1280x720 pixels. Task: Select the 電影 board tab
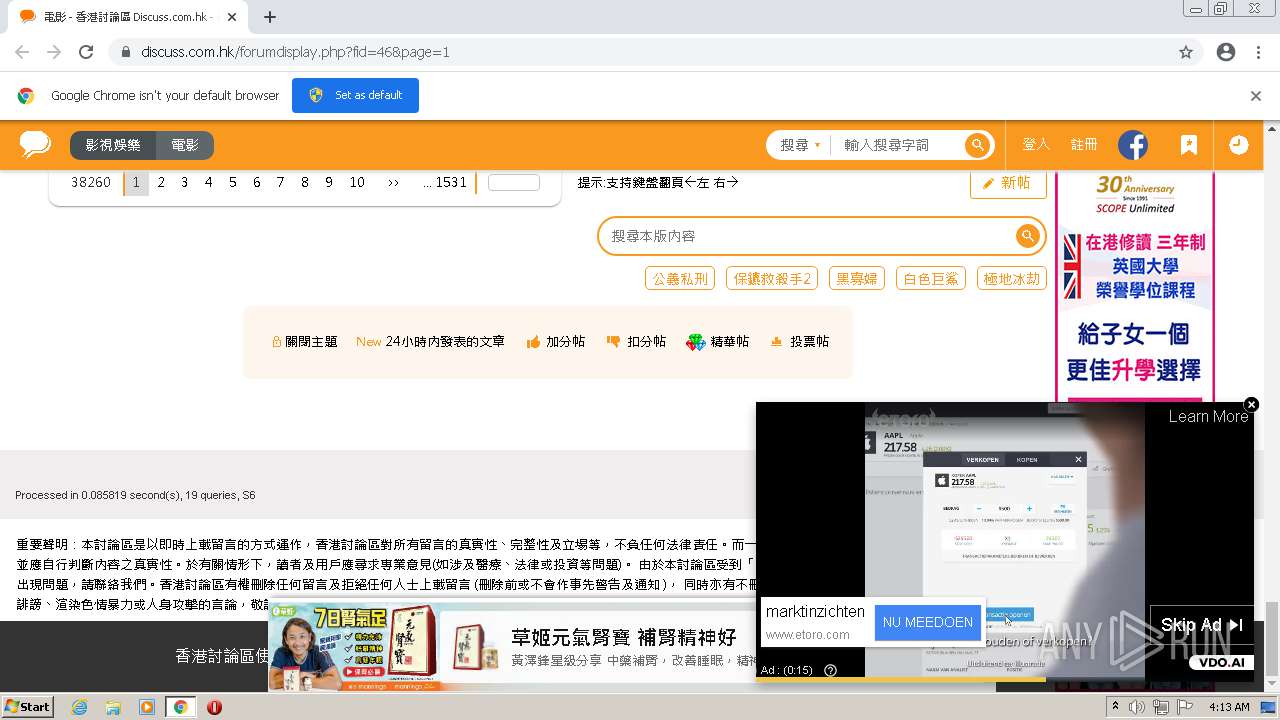pos(185,145)
